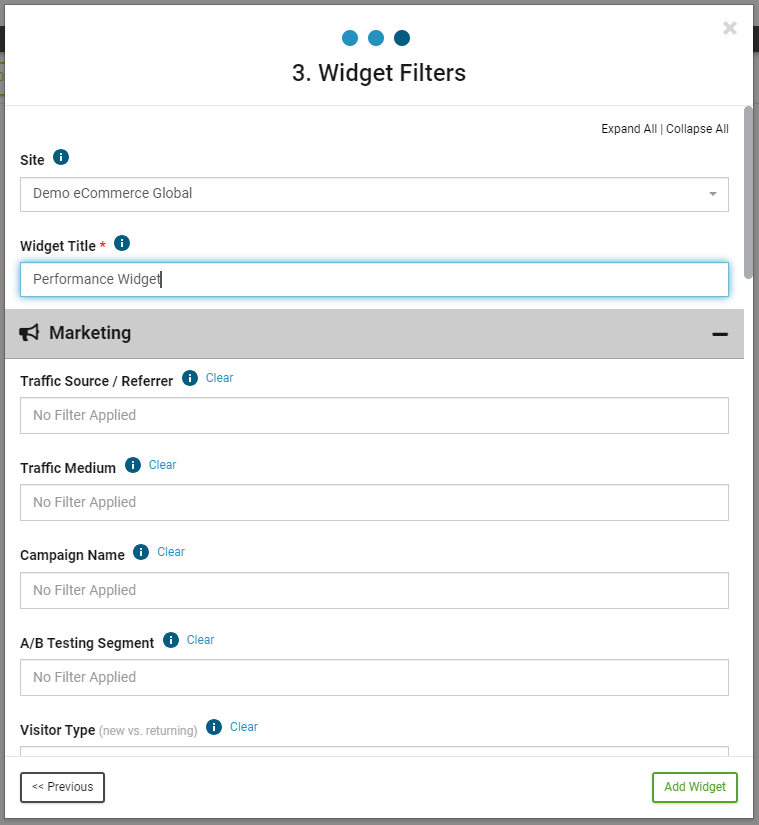
Task: Click the A/B Testing Segment info icon
Action: (171, 641)
